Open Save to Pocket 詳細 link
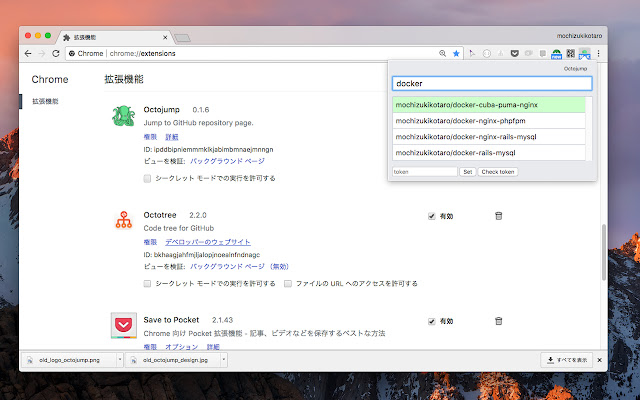 (213, 347)
